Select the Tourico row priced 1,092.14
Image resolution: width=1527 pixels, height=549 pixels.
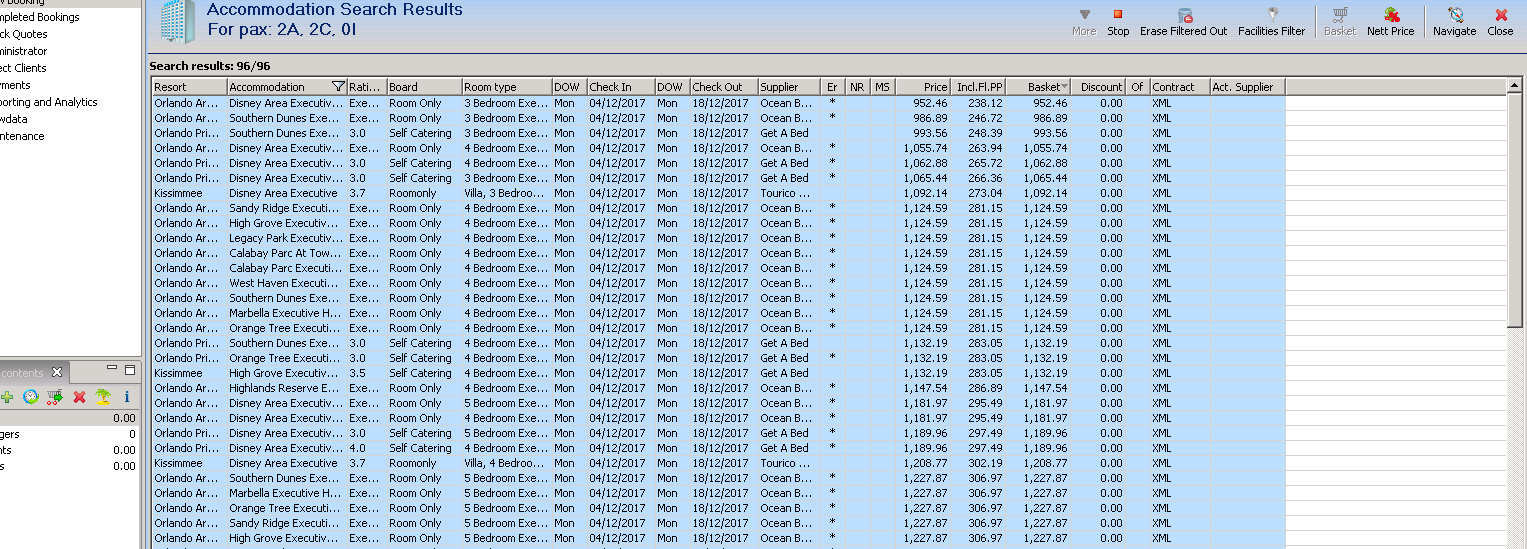718,192
